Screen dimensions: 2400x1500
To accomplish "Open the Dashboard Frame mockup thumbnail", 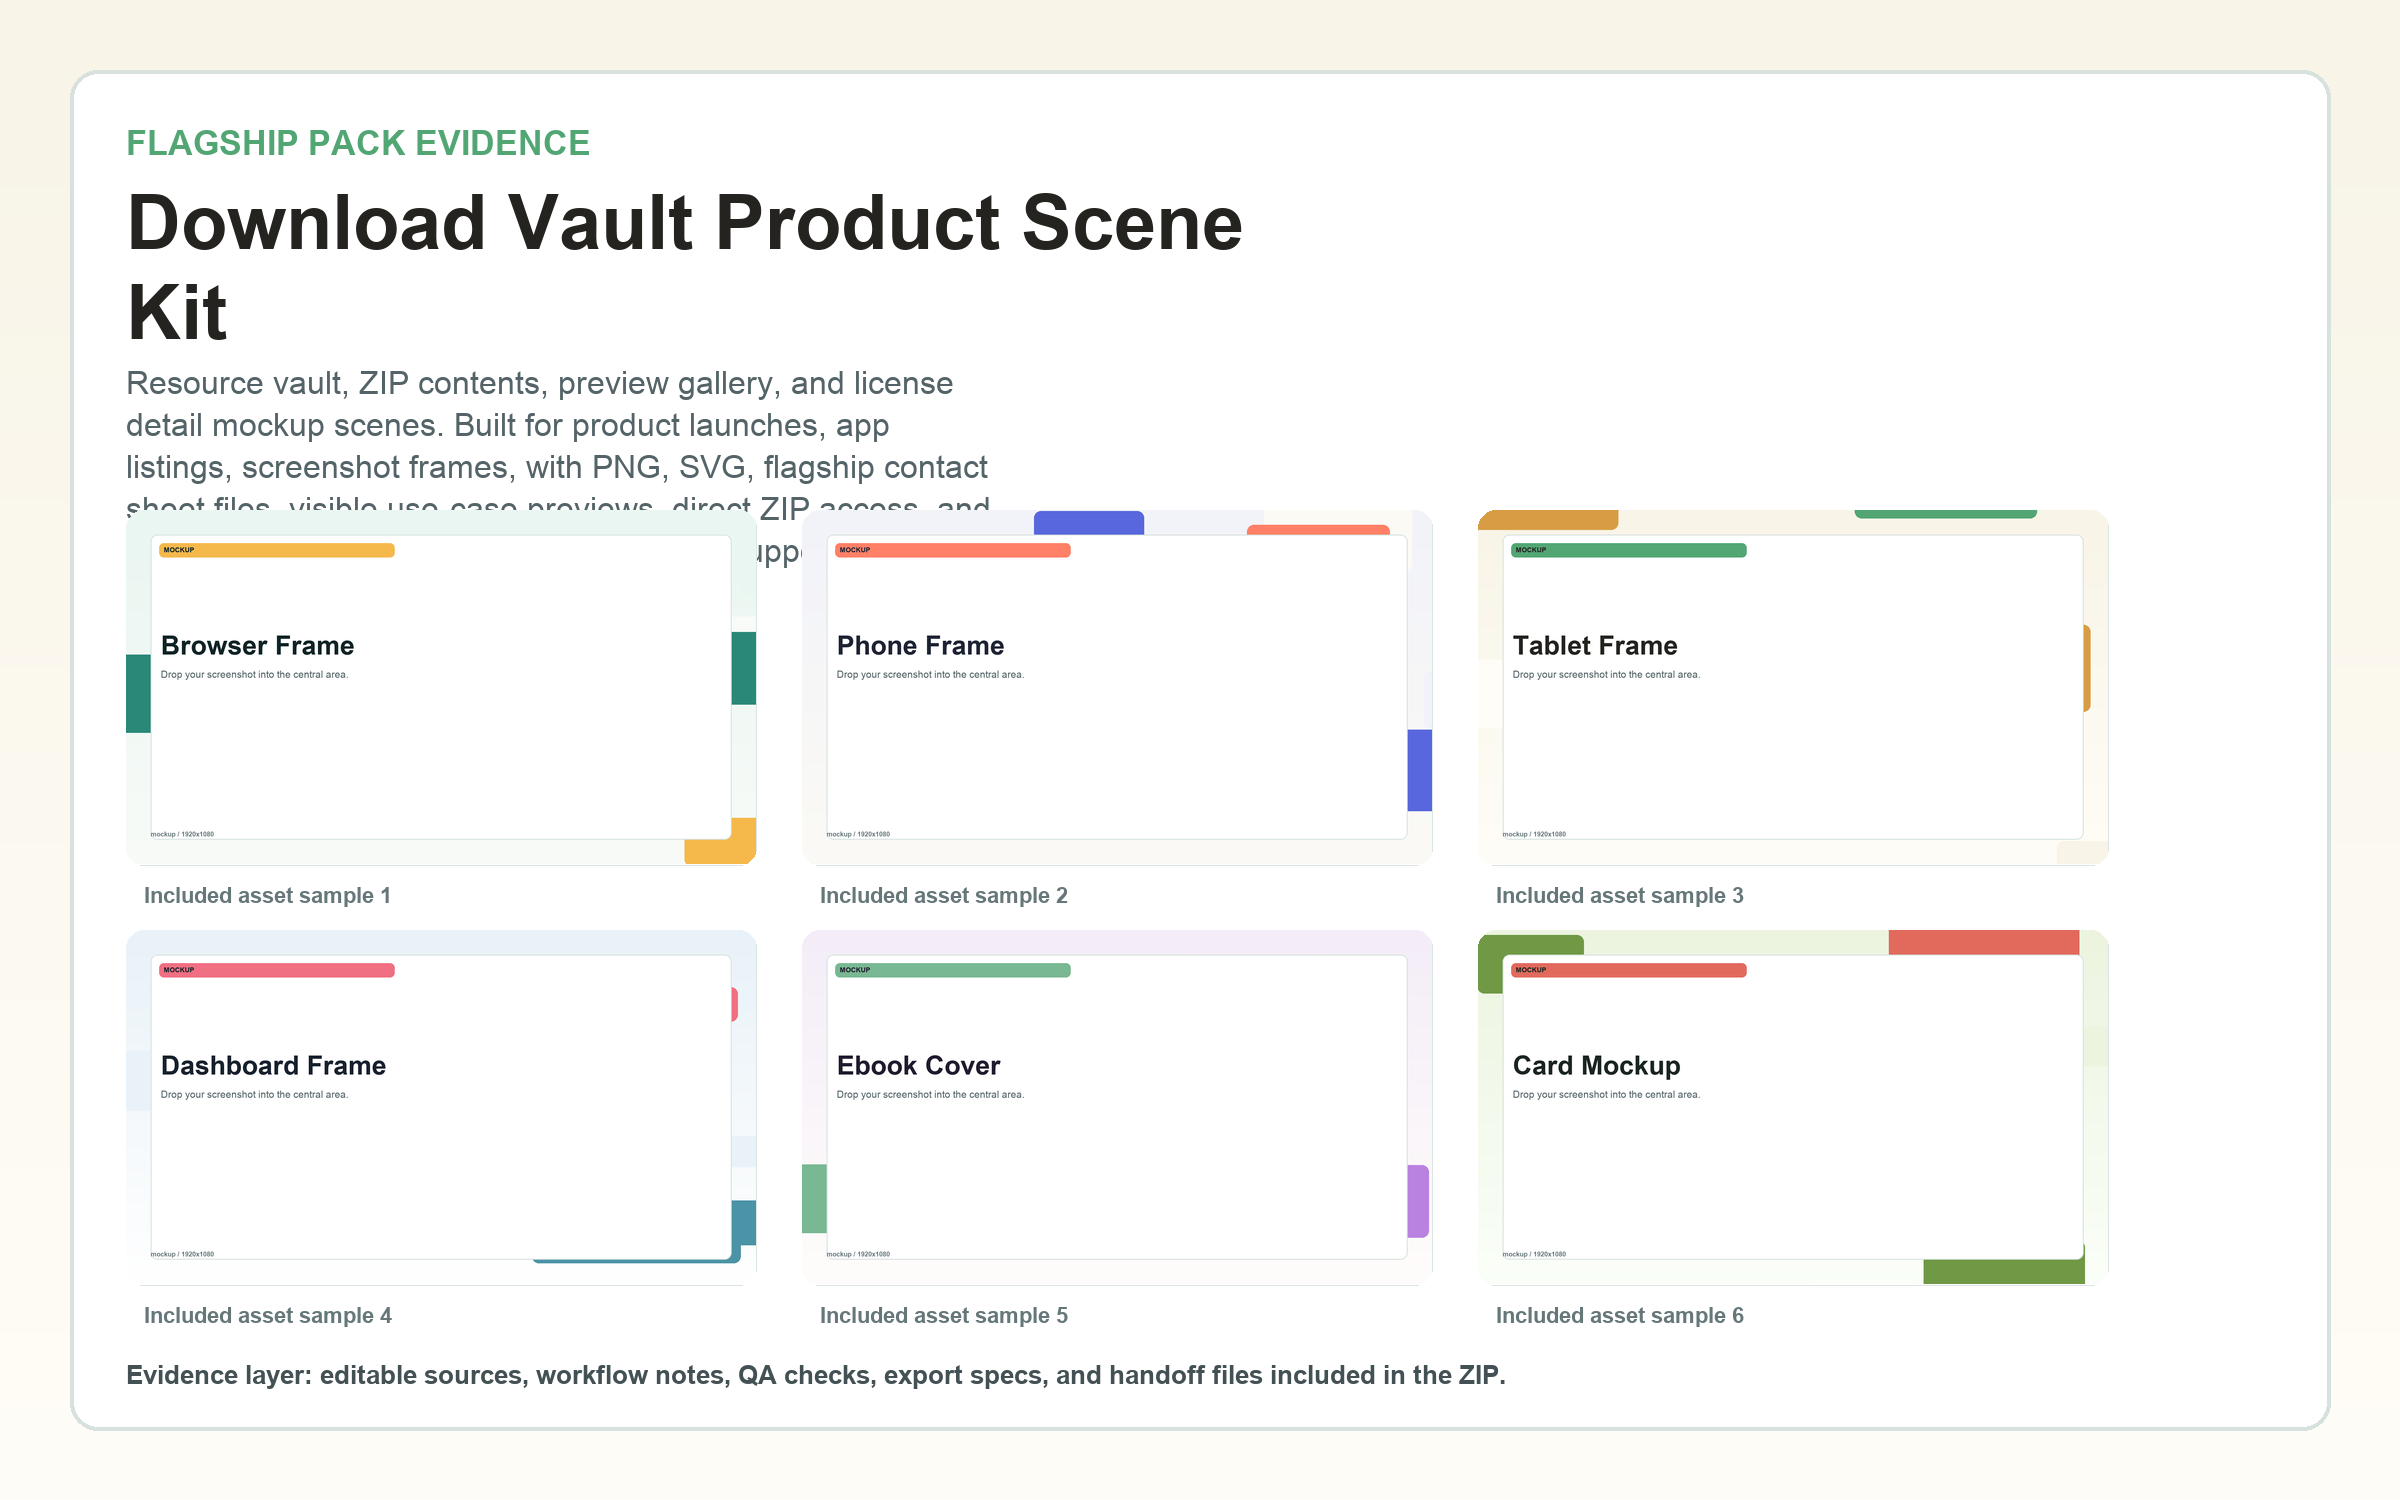I will (441, 1107).
